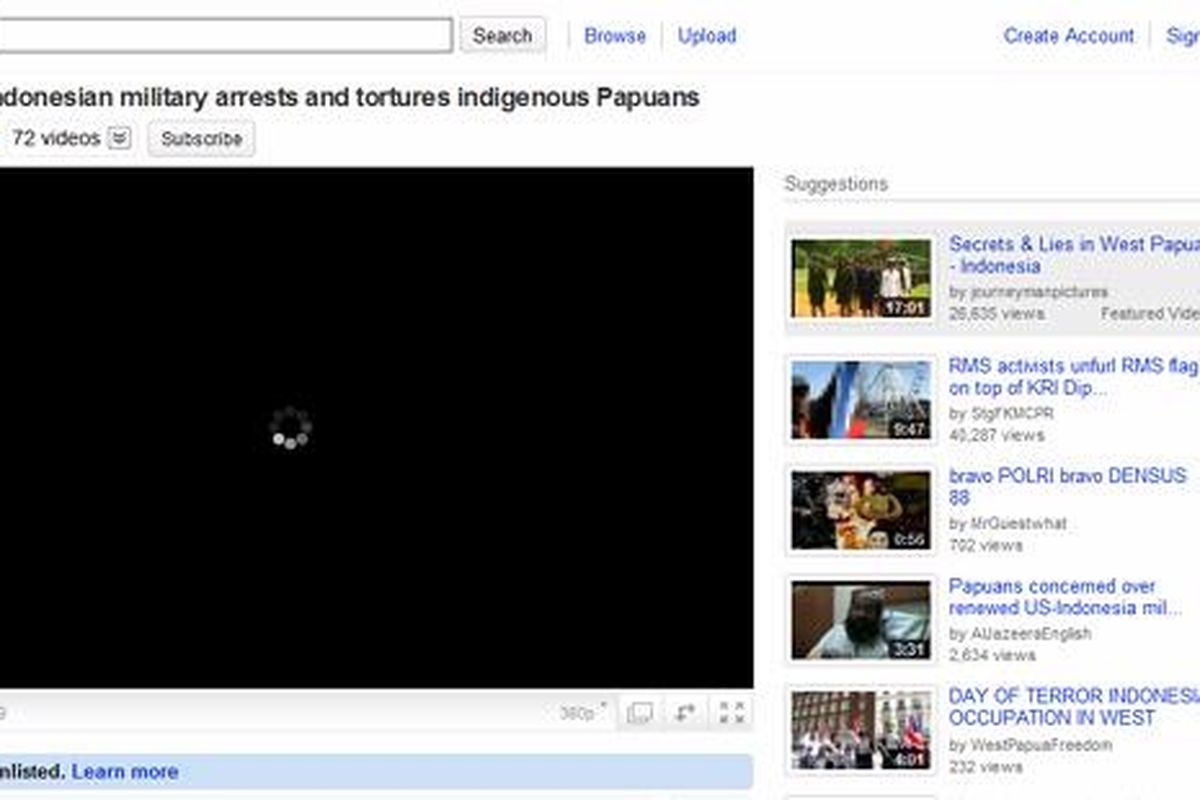Click the Search button
This screenshot has height=800, width=1200.
point(502,35)
